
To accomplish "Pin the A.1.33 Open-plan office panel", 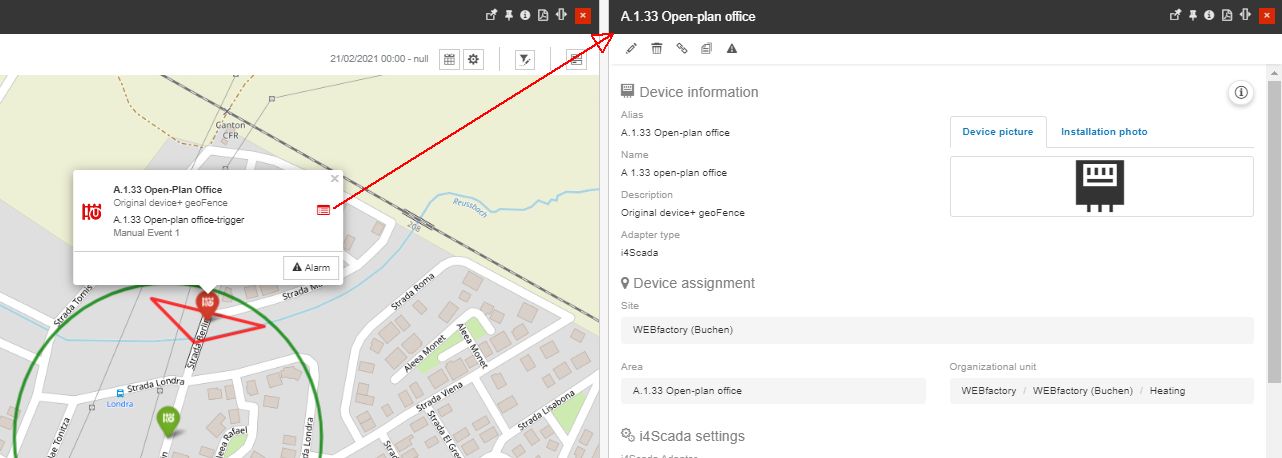I will click(1193, 15).
